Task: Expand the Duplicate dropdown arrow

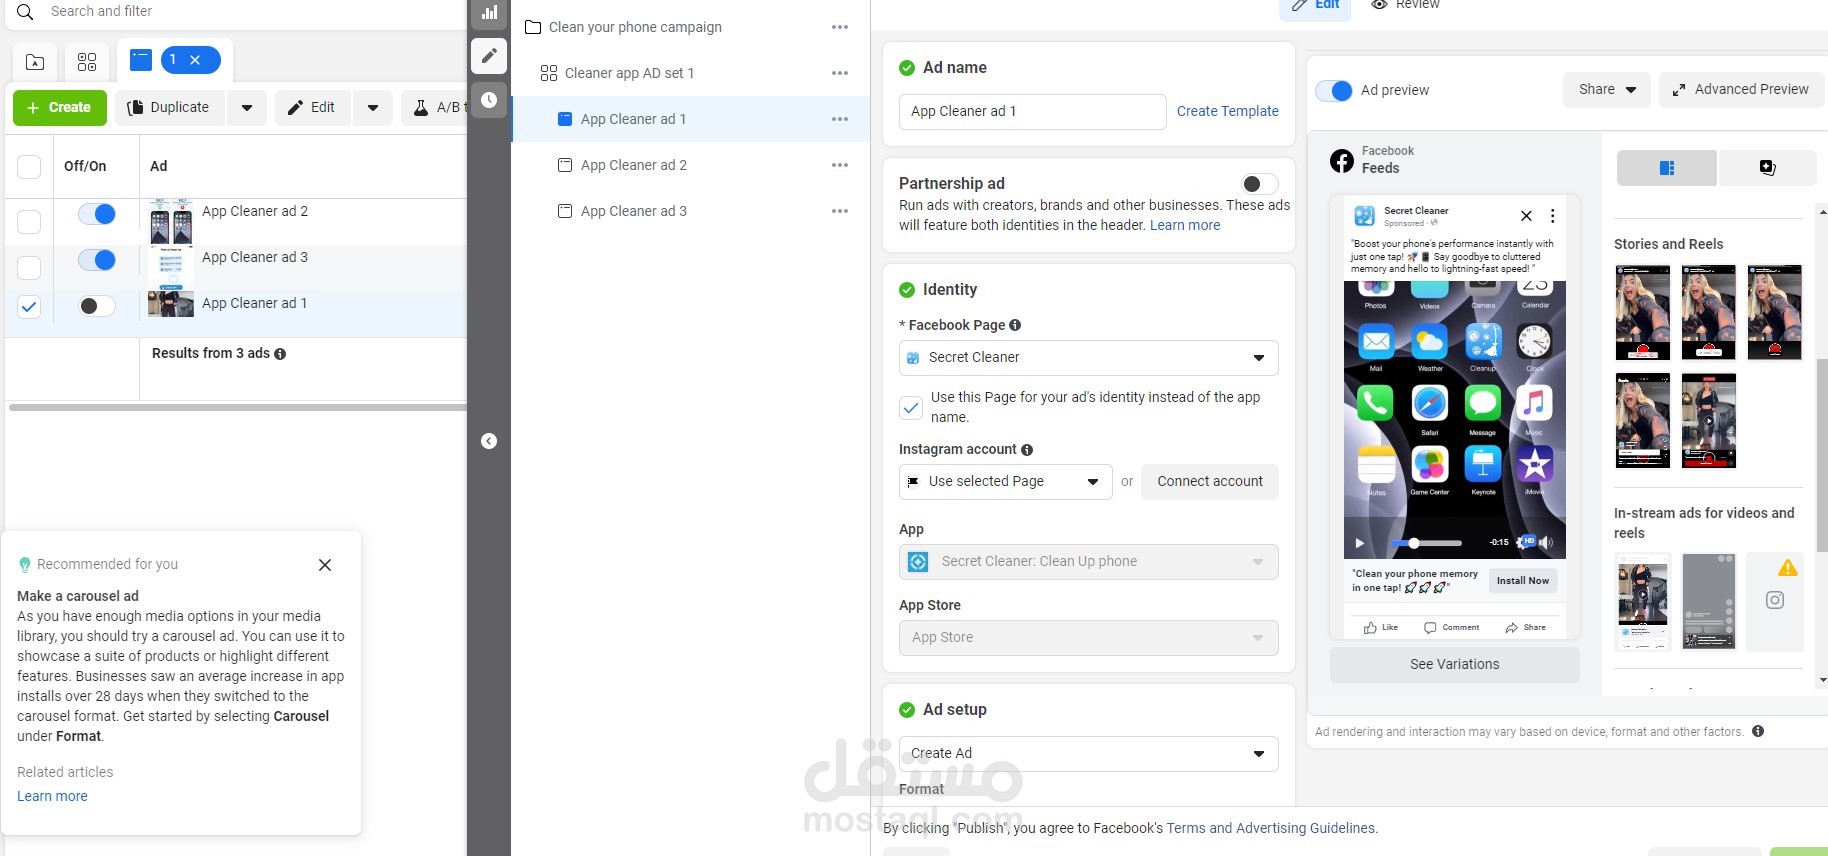Action: click(247, 108)
